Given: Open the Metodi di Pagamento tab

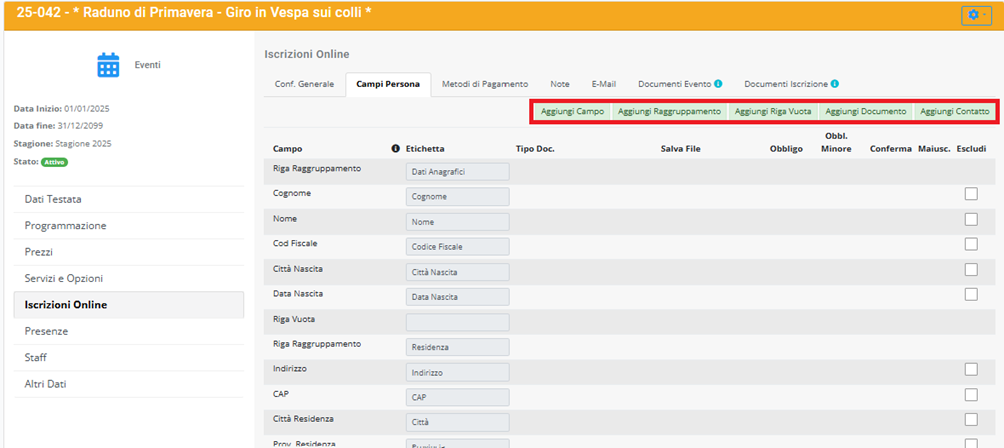Looking at the screenshot, I should tap(485, 84).
